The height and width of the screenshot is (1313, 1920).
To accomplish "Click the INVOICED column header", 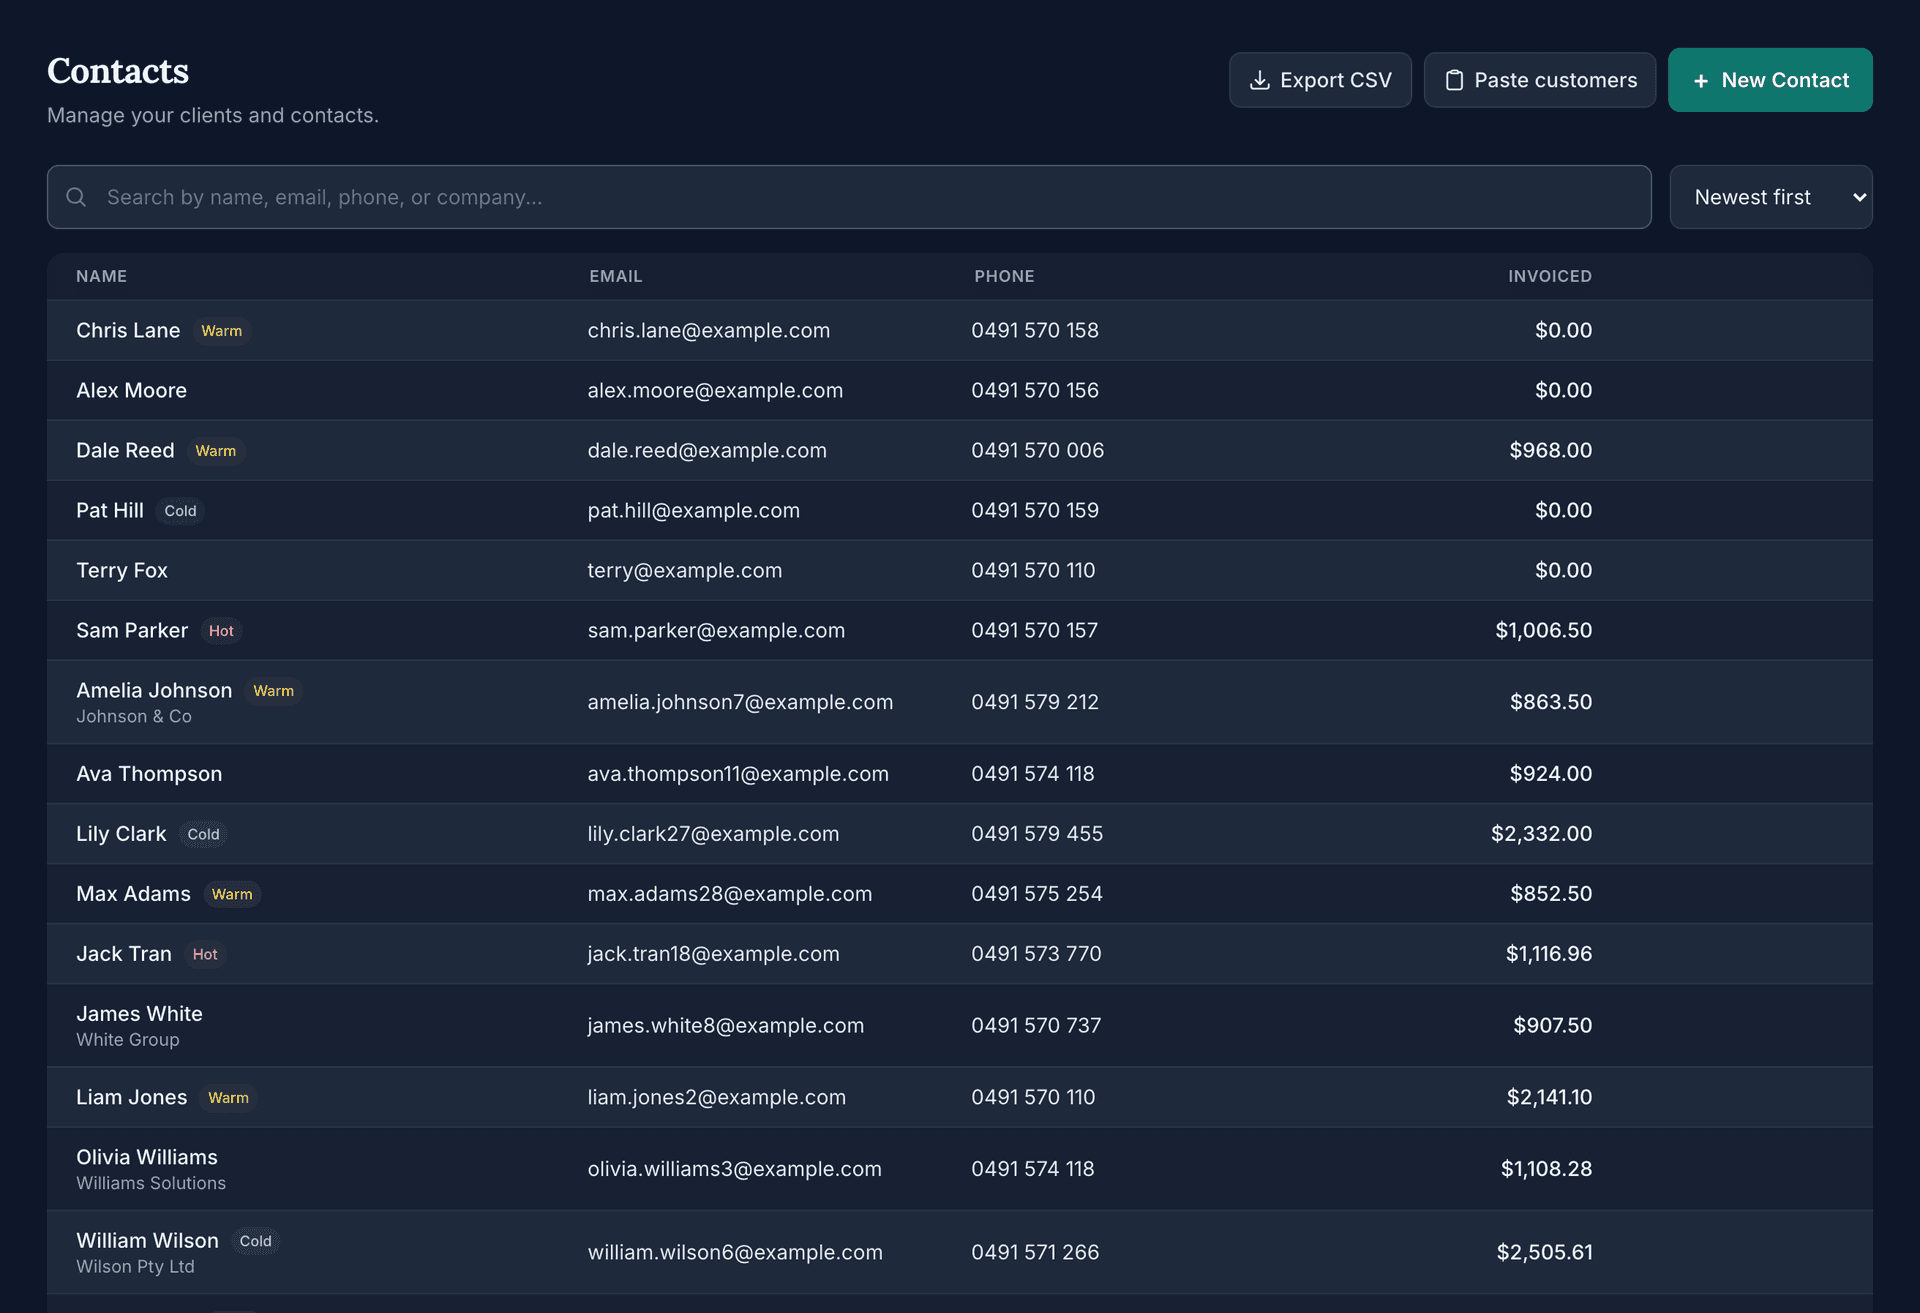I will tap(1550, 276).
